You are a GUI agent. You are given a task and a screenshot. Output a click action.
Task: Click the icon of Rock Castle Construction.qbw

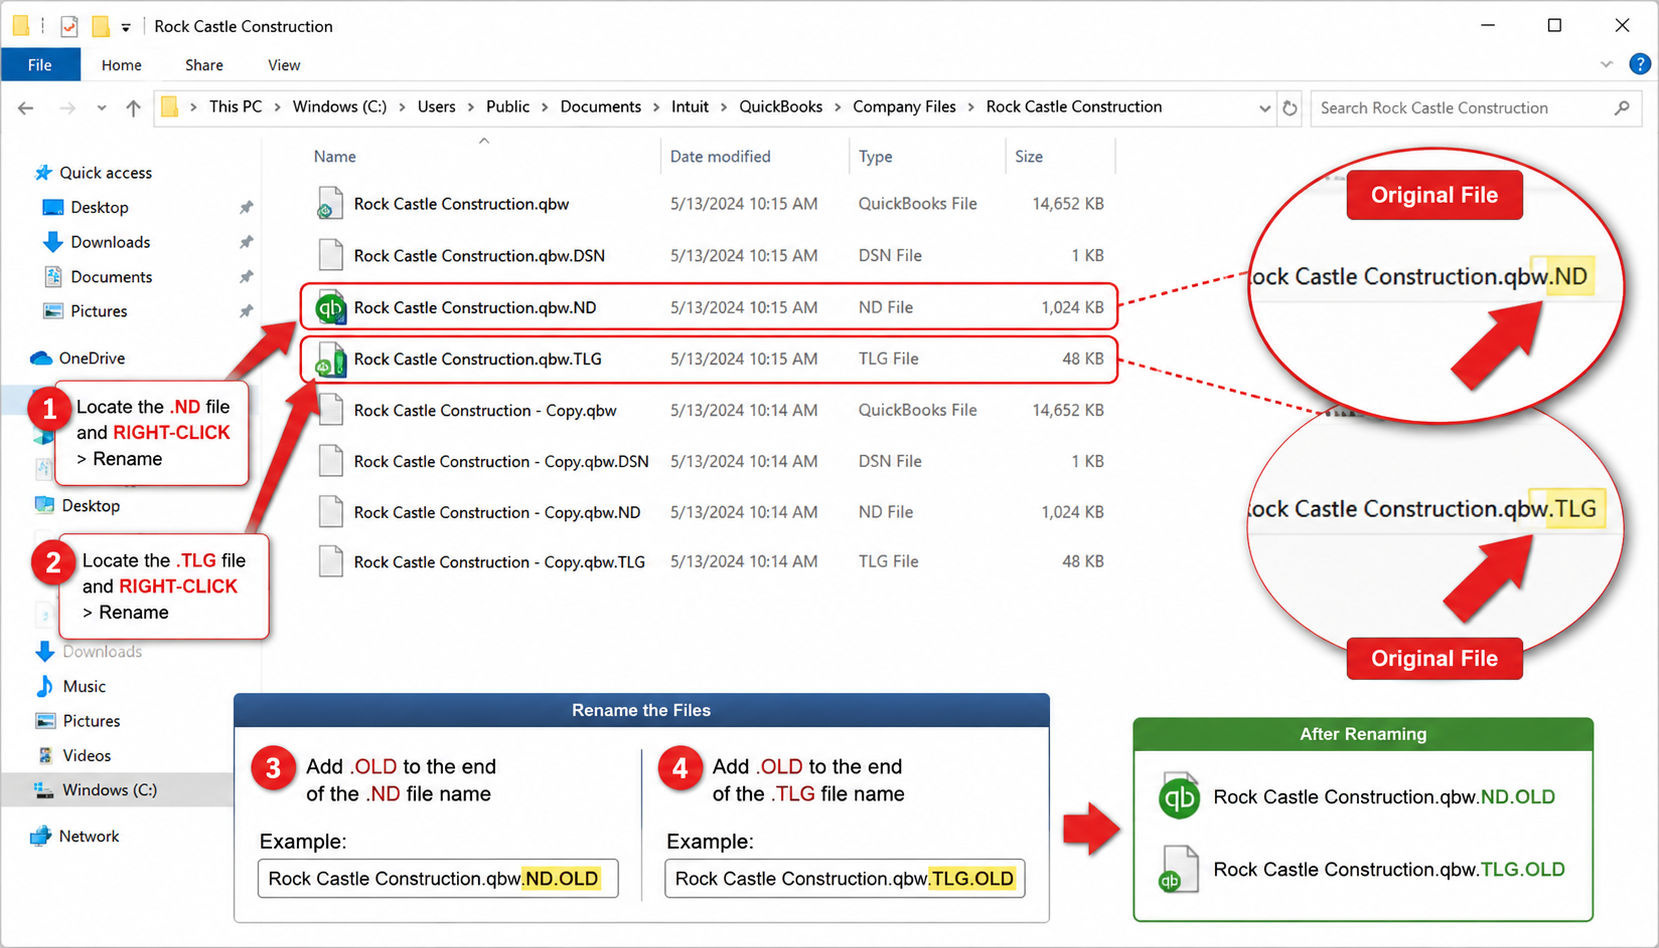tap(330, 204)
